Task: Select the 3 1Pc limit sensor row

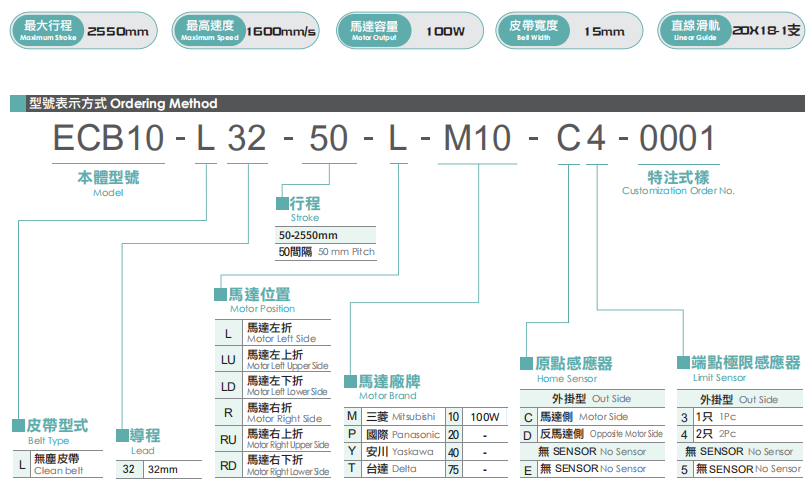Action: pos(740,417)
